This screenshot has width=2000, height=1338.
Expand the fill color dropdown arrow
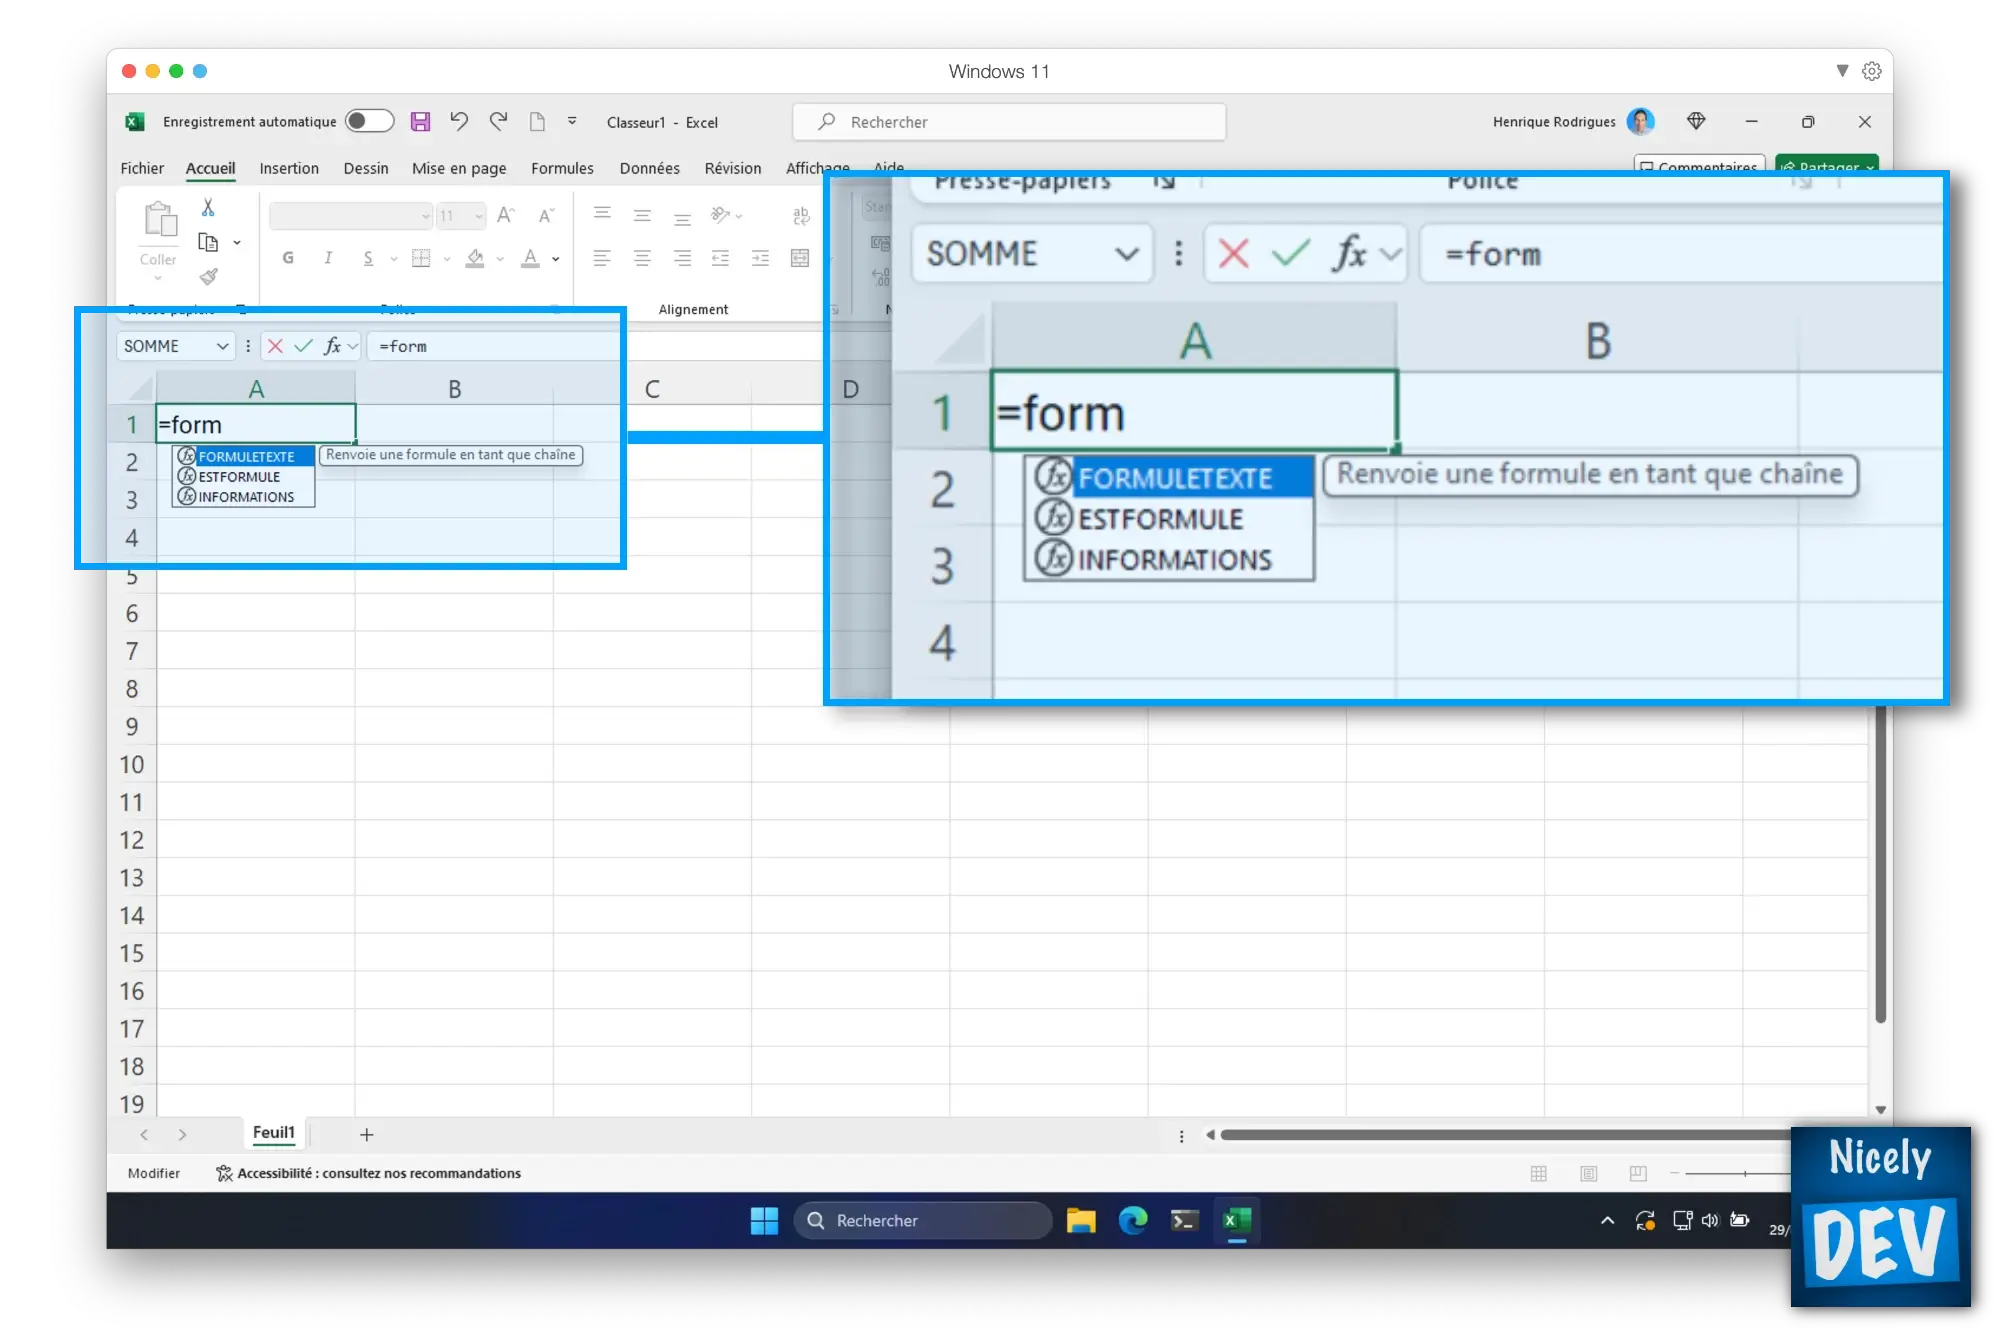500,259
